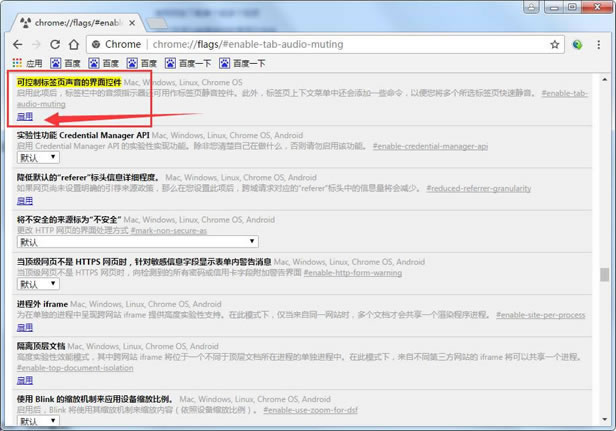Click the 隔离顶层文档 heading
Viewport: 616px width, 431px height.
[x=41, y=346]
